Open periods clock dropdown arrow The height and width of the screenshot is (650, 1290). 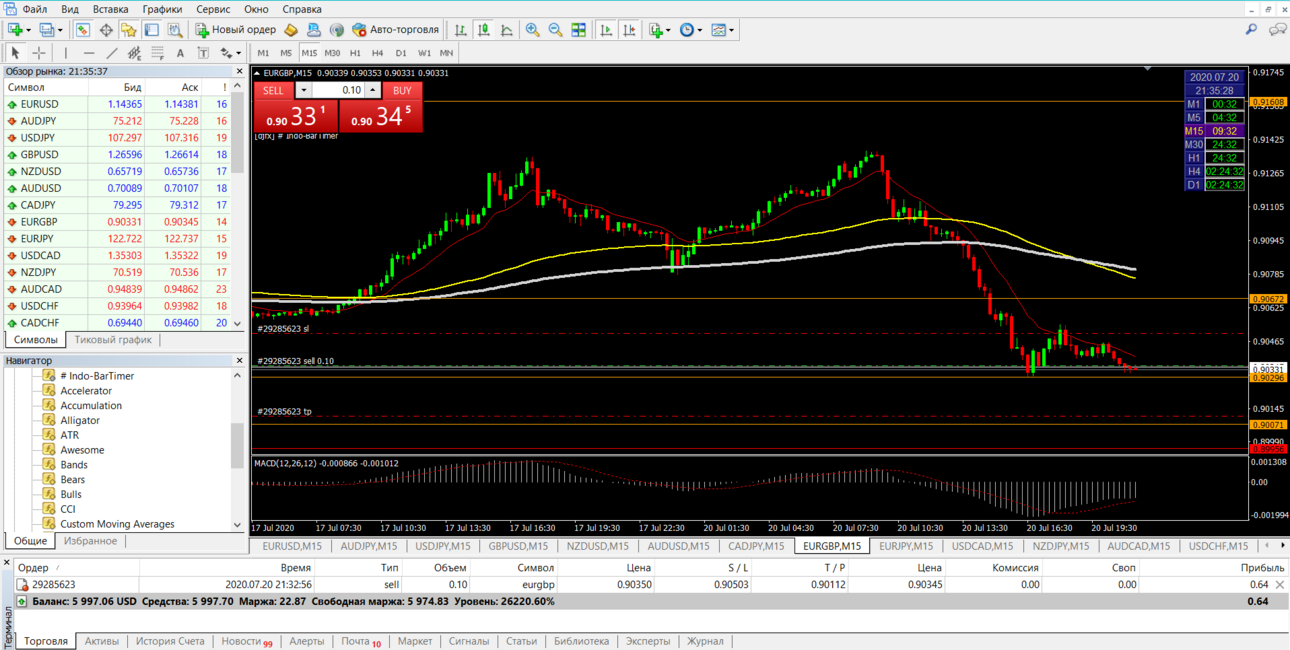[700, 30]
